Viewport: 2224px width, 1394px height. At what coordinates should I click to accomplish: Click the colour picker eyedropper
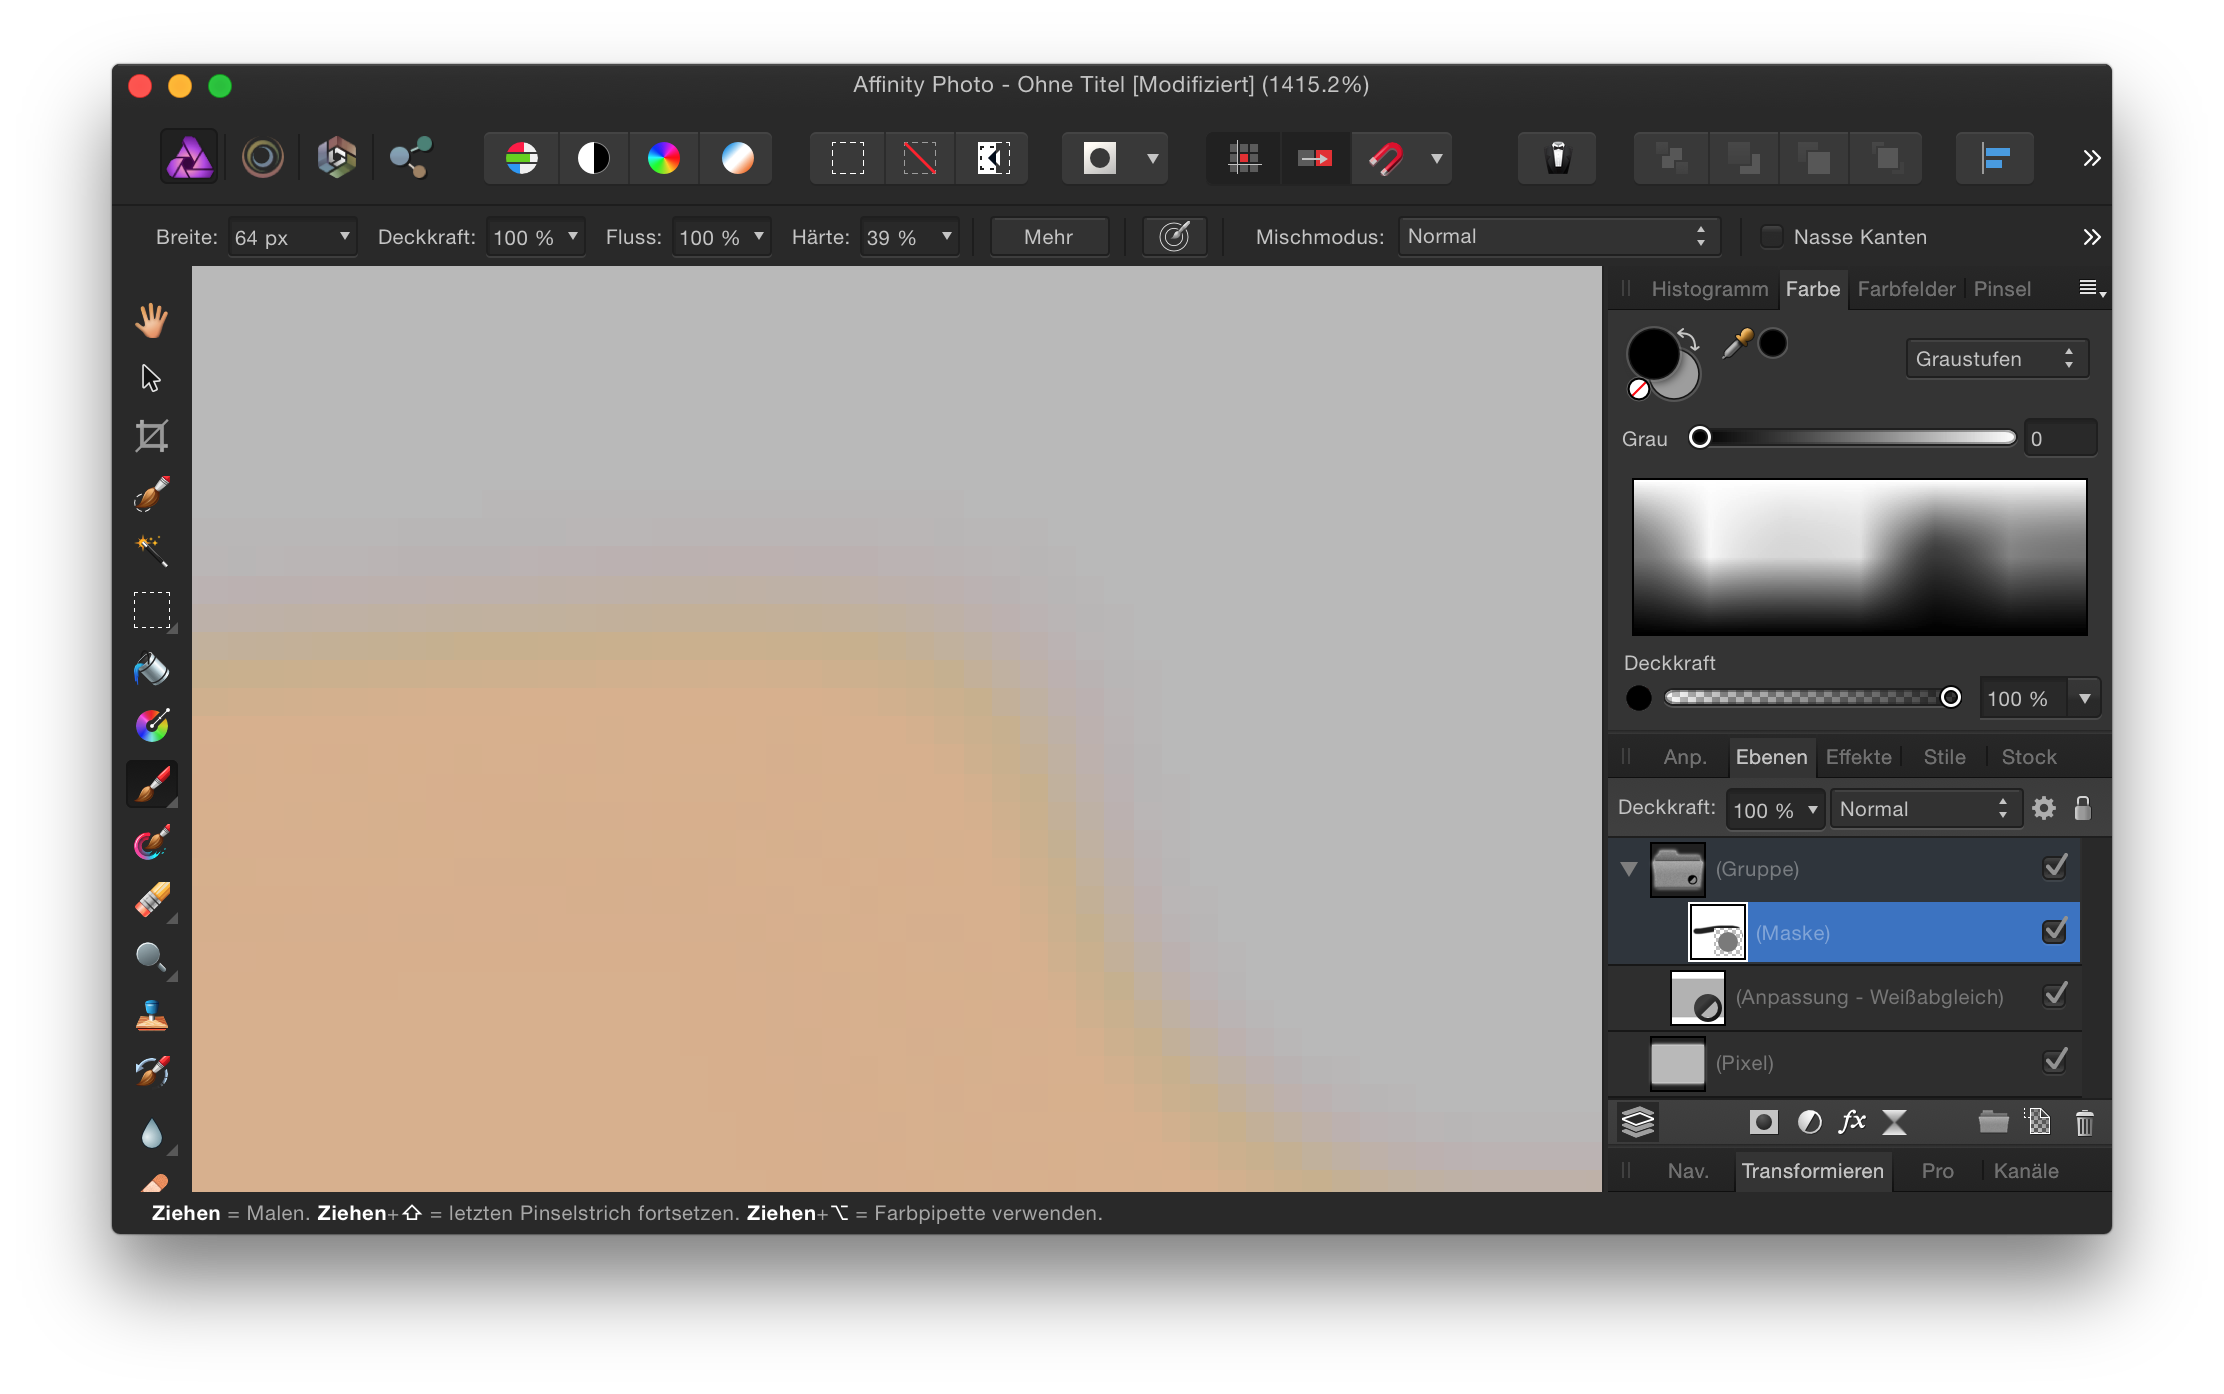1738,343
